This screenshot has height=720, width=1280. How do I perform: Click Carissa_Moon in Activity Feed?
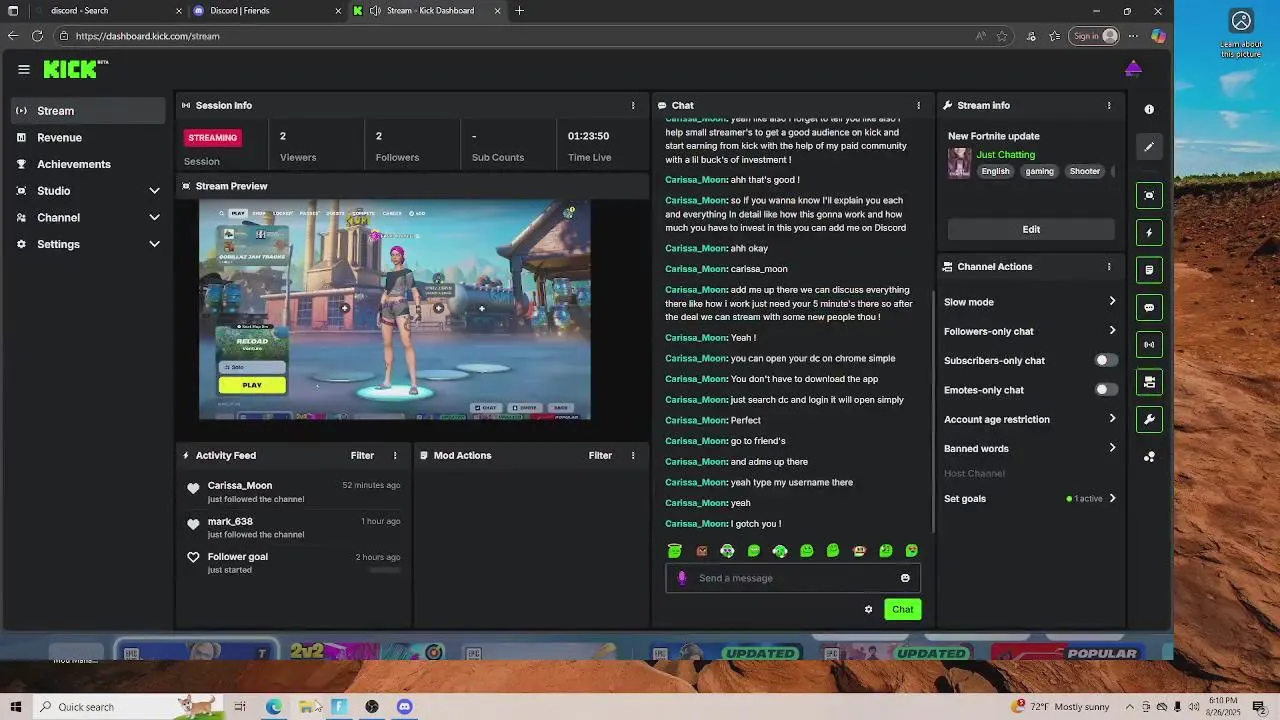click(240, 485)
